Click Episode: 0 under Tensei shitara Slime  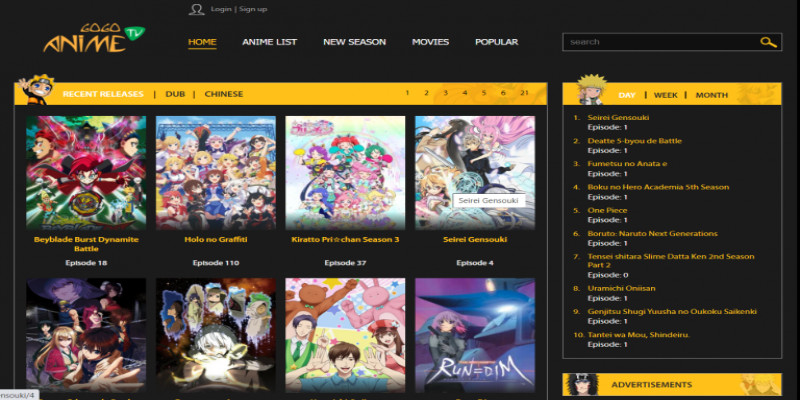pyautogui.click(x=607, y=275)
